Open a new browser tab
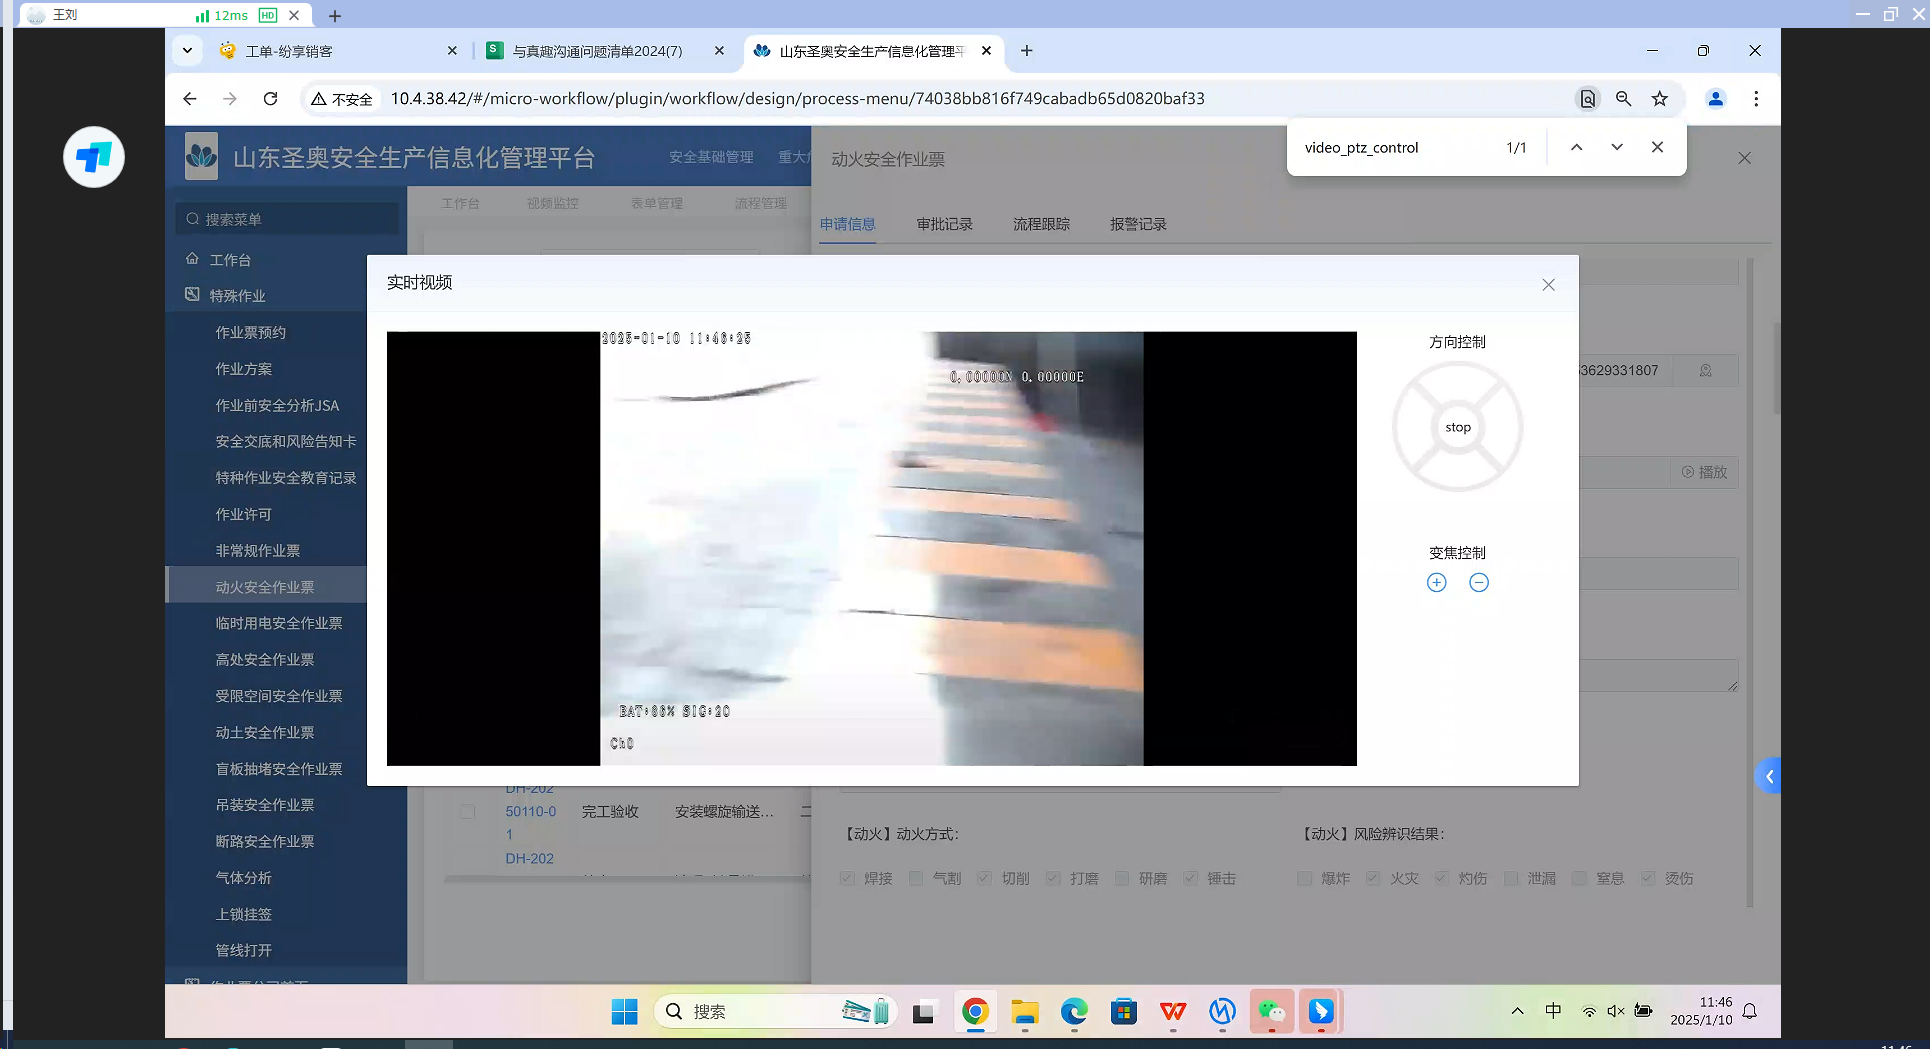Screen dimensions: 1930x1049 click(1027, 51)
